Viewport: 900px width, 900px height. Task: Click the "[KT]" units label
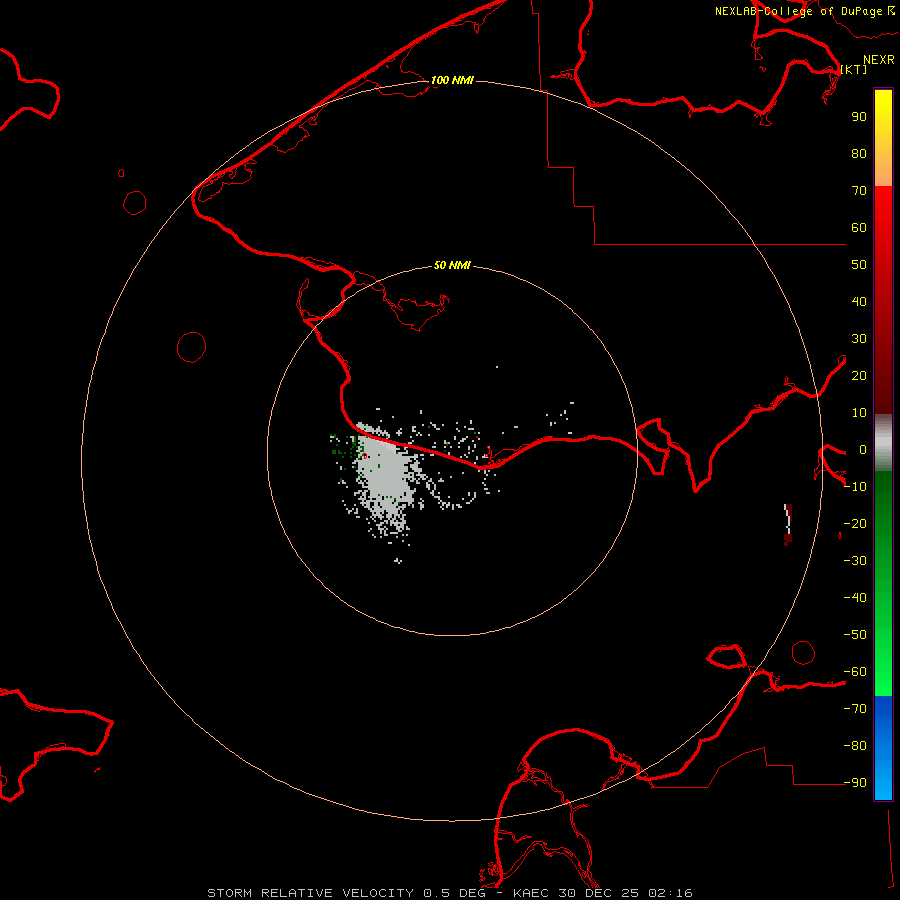[x=854, y=69]
